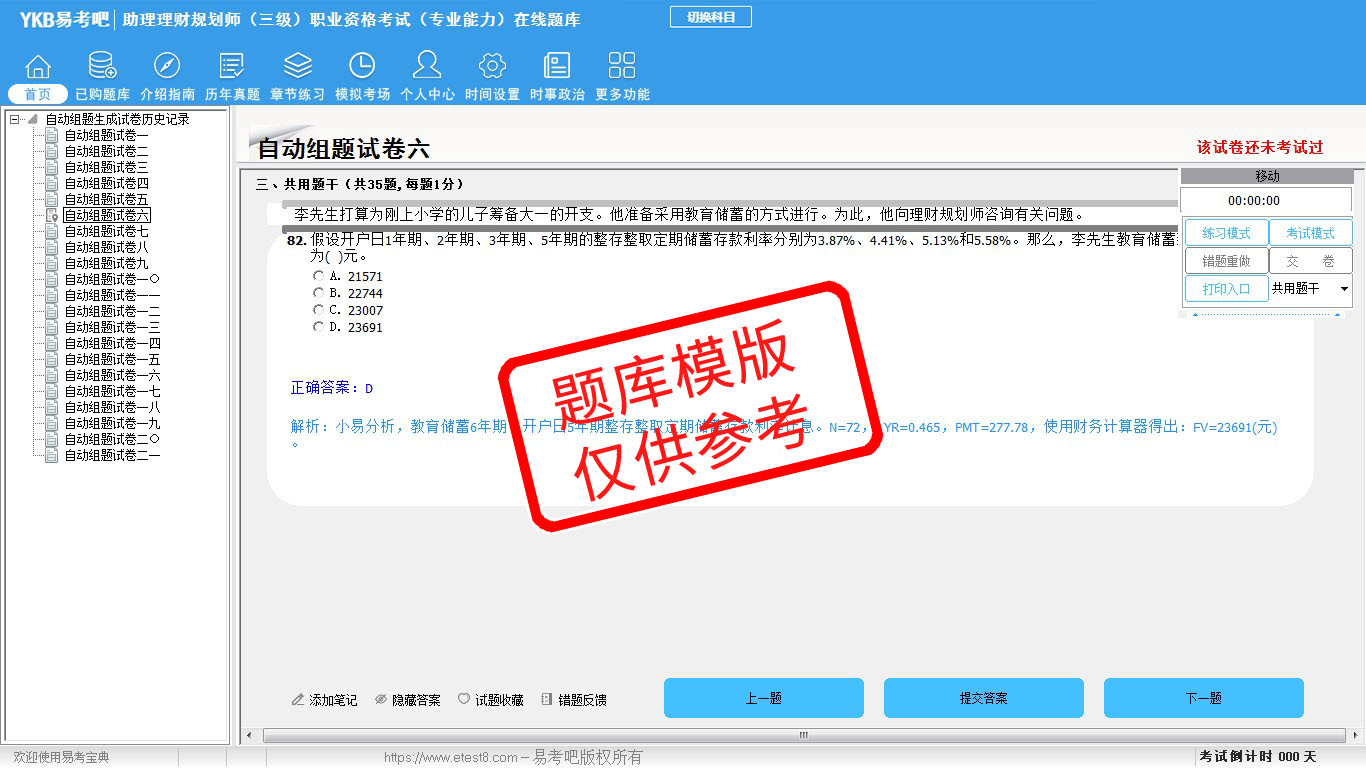Go to 个人中心 user icon
Viewport: 1366px width, 768px height.
[427, 66]
